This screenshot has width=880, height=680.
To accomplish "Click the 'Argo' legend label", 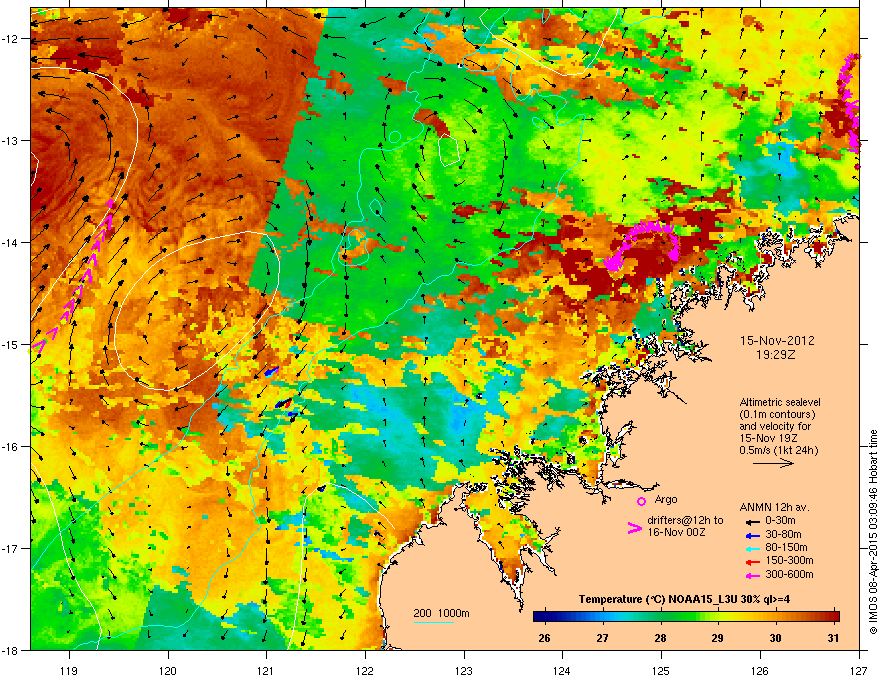I will click(666, 499).
